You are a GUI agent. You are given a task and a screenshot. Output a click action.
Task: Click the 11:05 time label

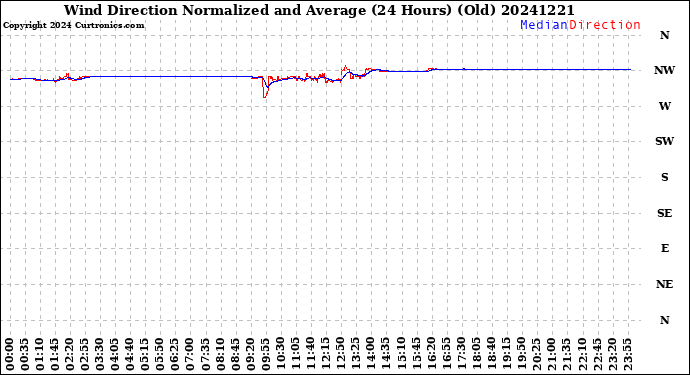point(295,355)
